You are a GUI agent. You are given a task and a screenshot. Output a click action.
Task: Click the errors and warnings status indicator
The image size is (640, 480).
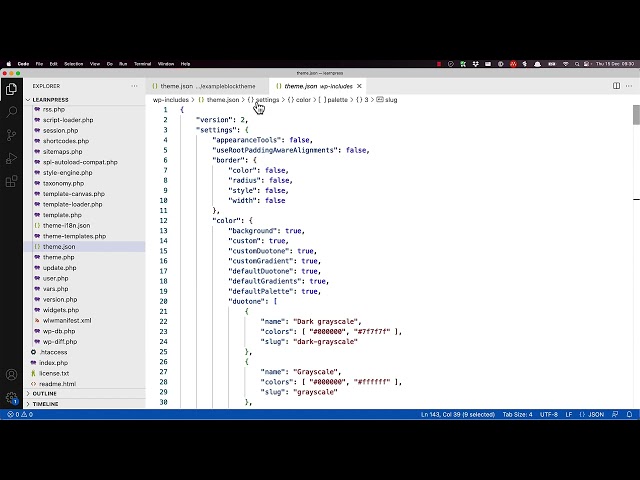tap(20, 414)
